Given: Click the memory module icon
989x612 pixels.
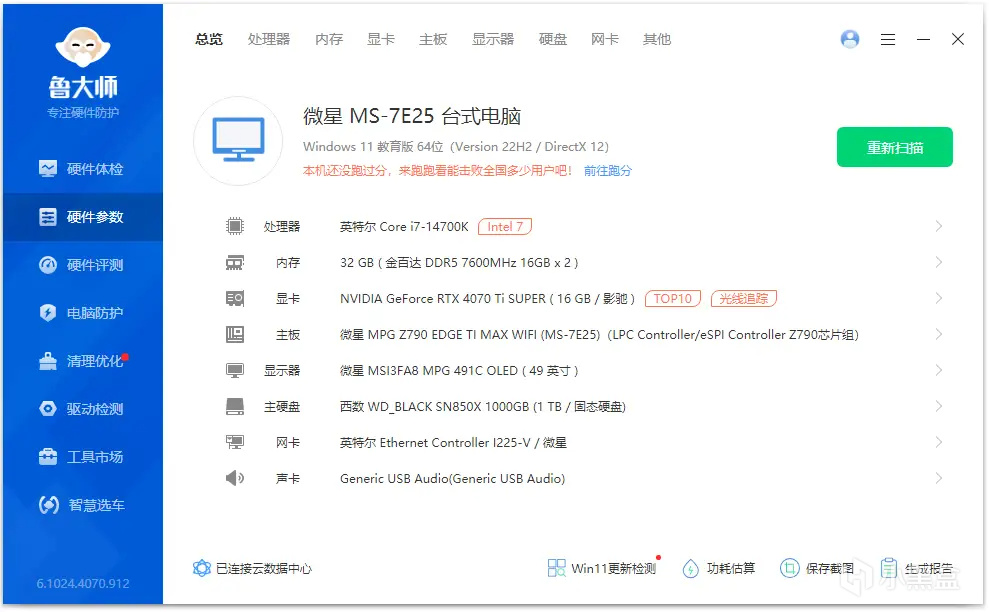Looking at the screenshot, I should pyautogui.click(x=235, y=262).
